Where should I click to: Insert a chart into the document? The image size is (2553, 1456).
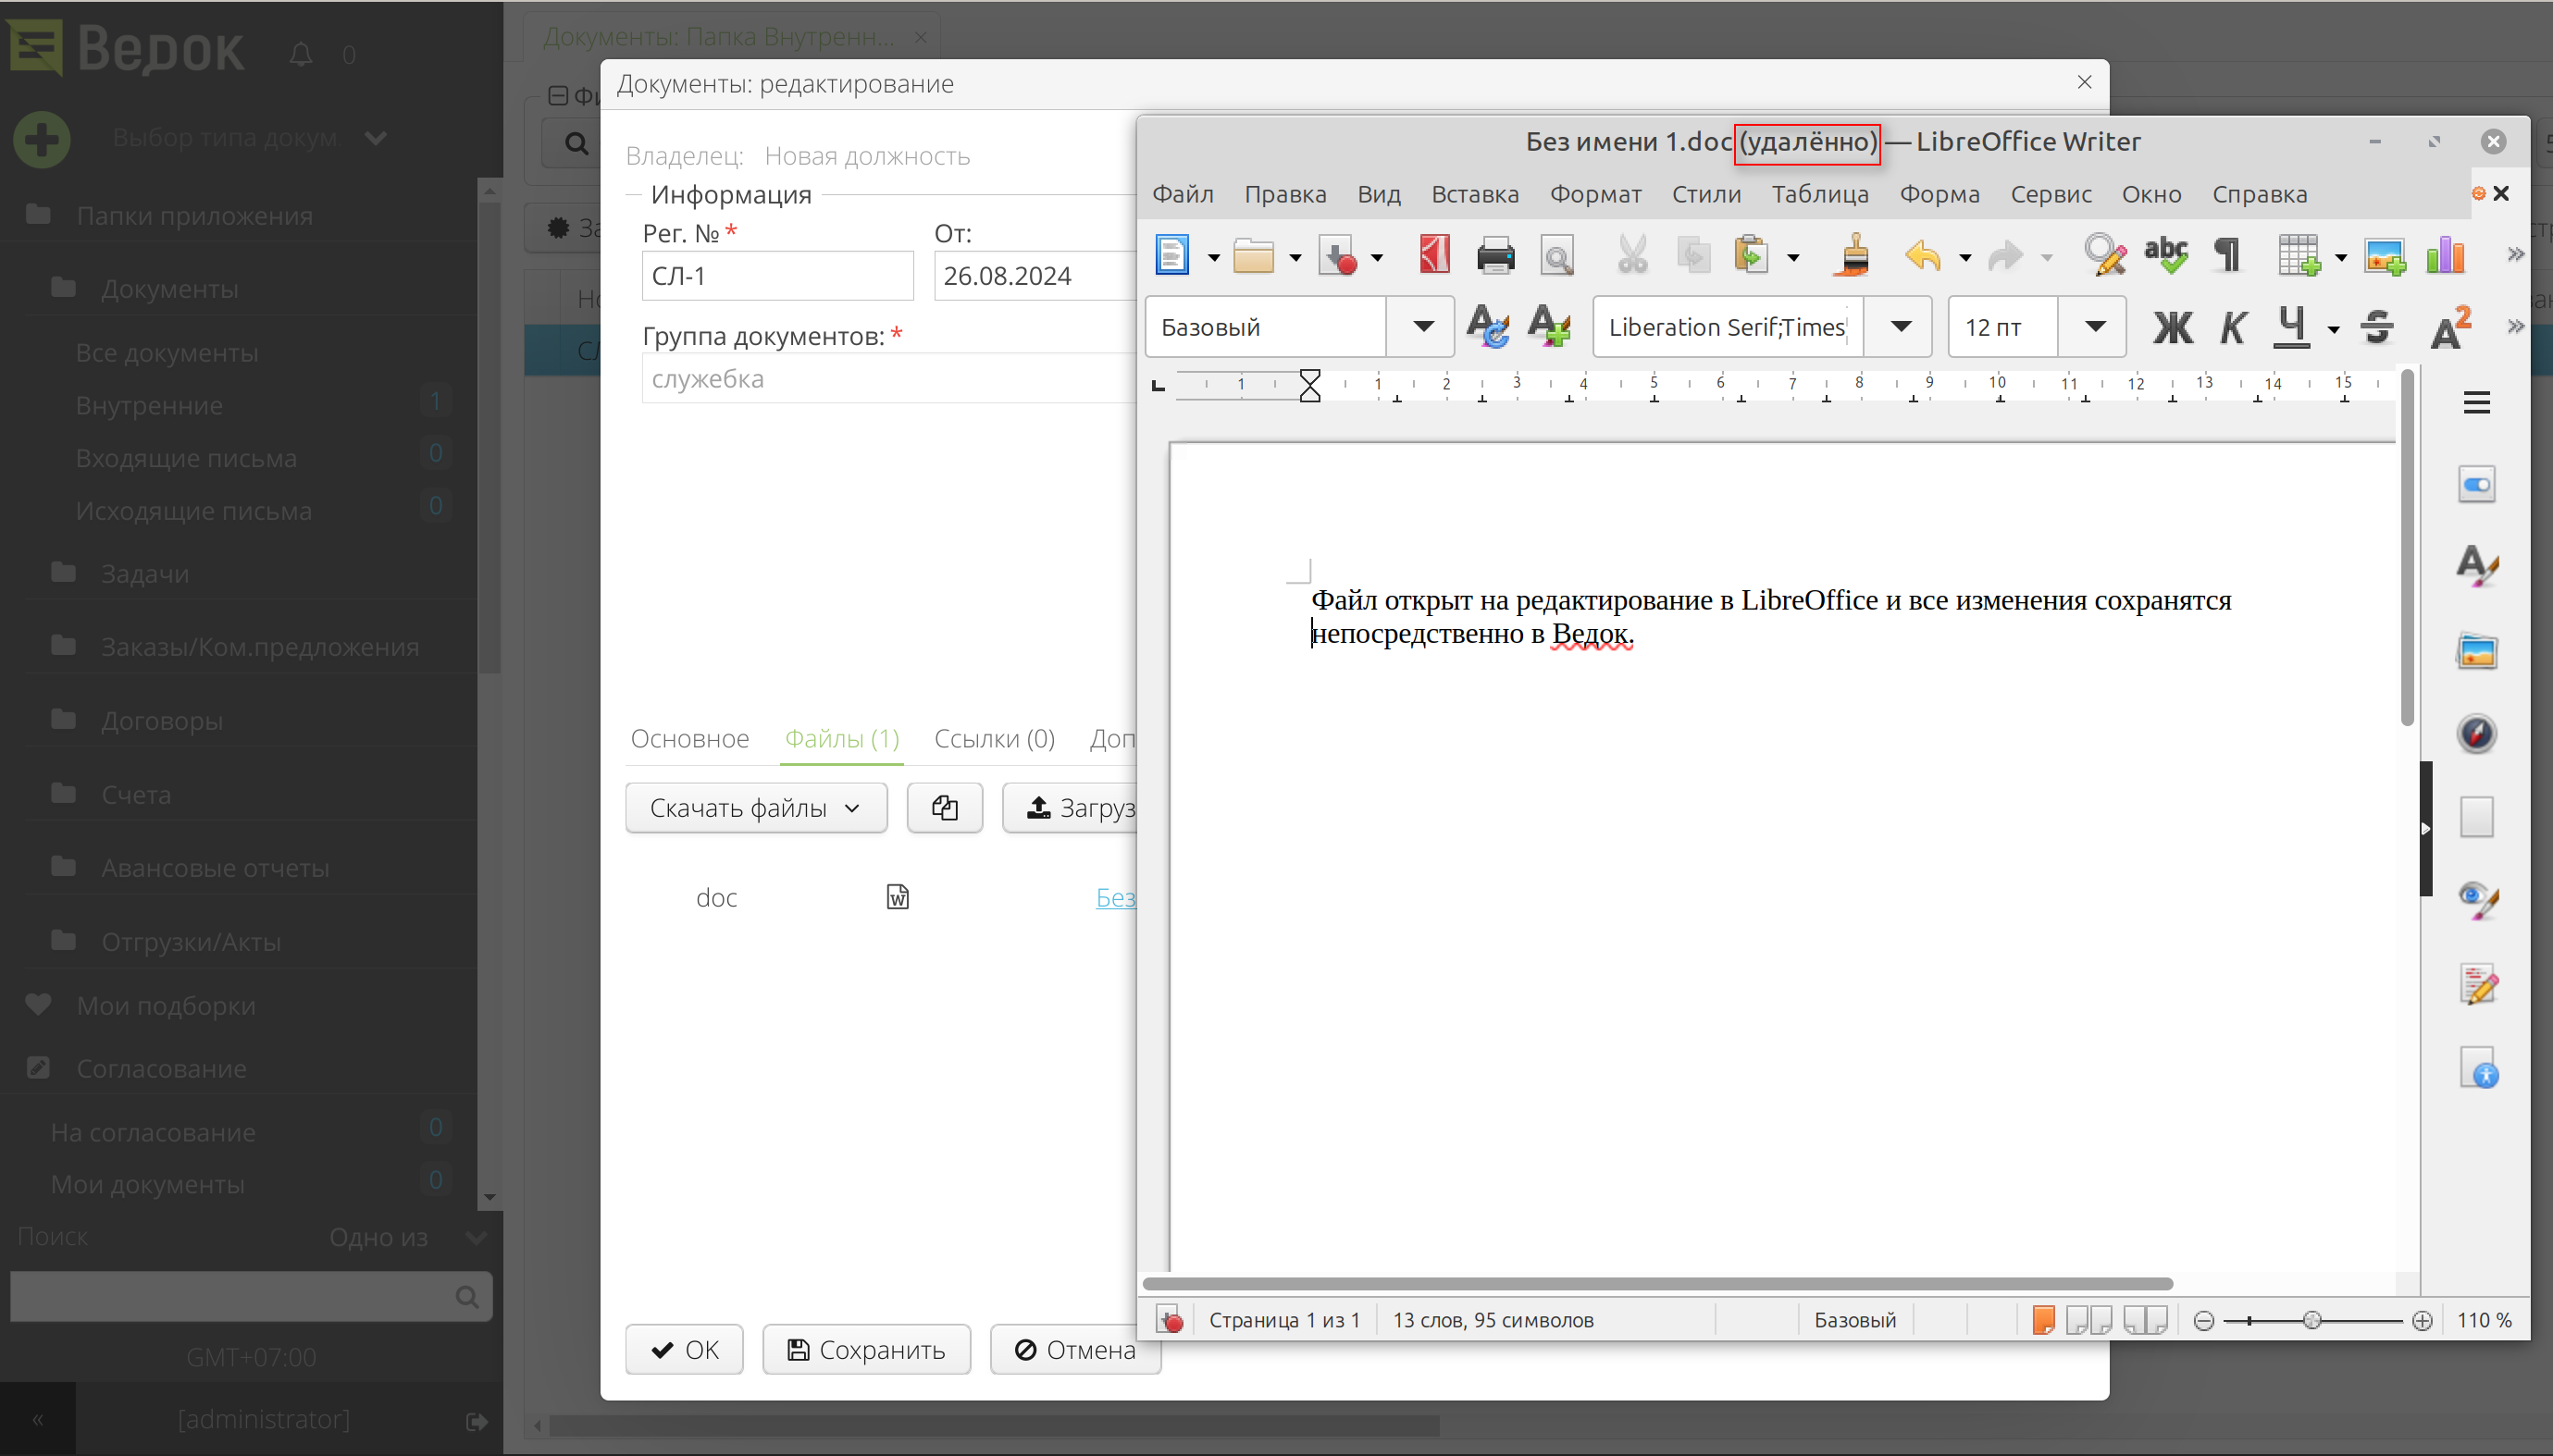(x=2446, y=255)
